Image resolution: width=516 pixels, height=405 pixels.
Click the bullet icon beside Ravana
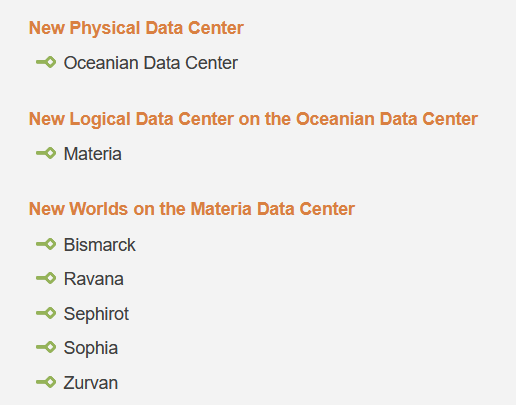pyautogui.click(x=46, y=278)
